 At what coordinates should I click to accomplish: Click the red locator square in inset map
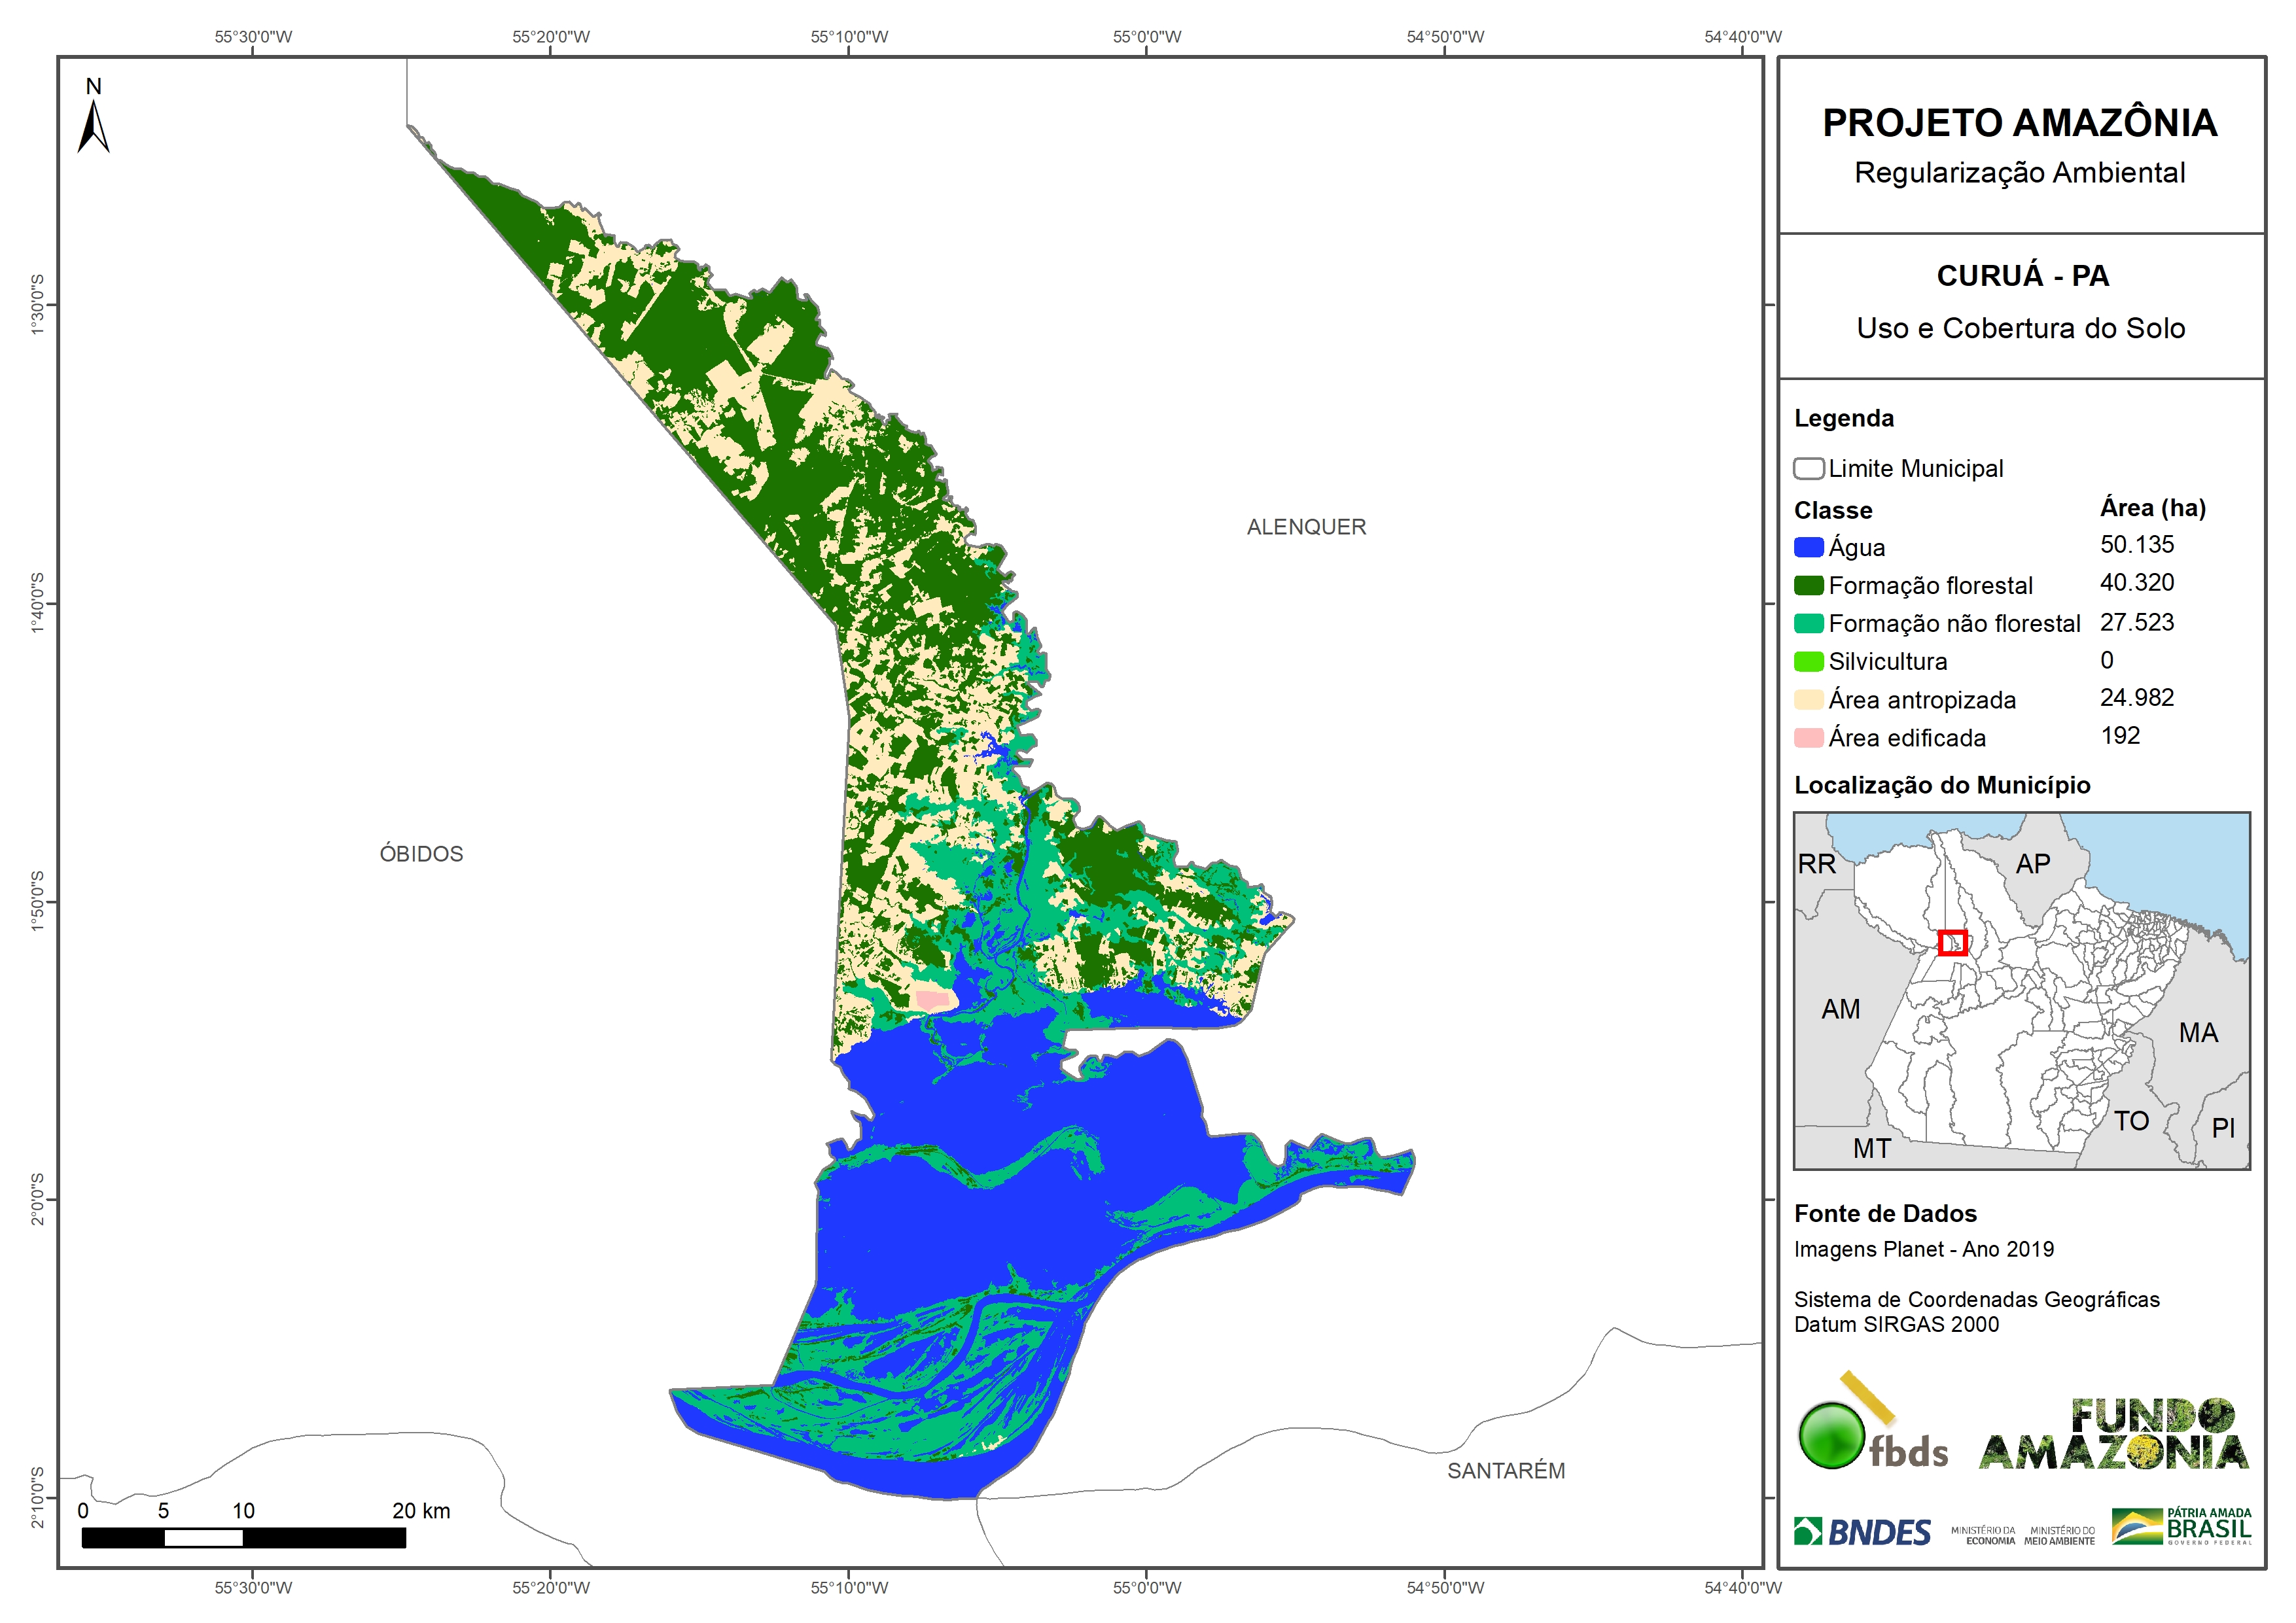pyautogui.click(x=1952, y=943)
